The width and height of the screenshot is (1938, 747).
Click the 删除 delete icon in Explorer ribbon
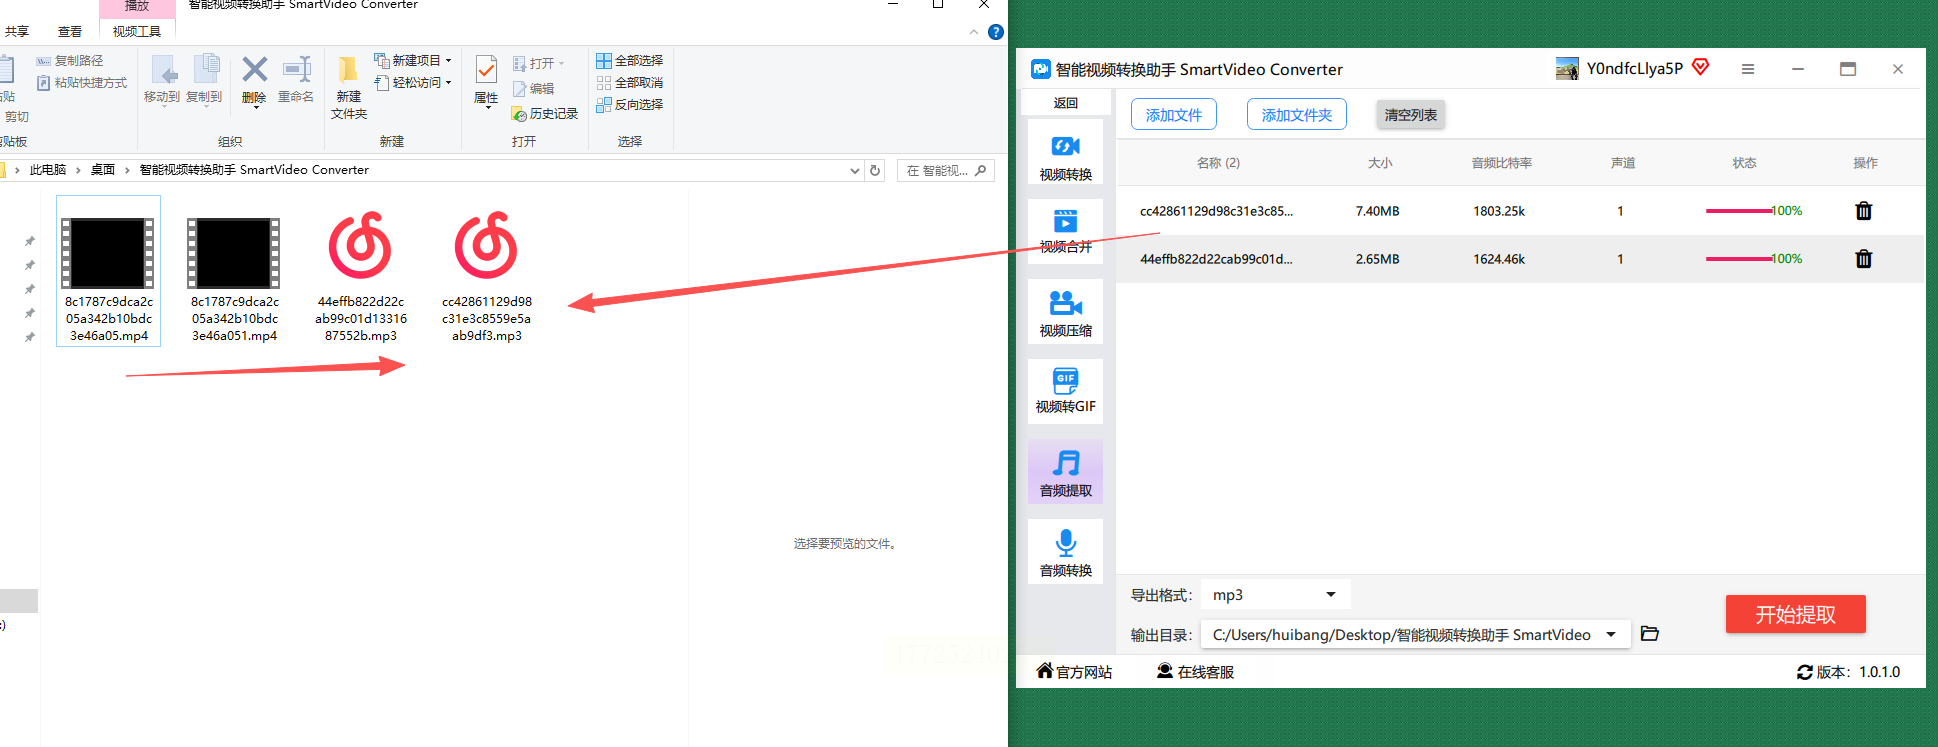pos(255,80)
